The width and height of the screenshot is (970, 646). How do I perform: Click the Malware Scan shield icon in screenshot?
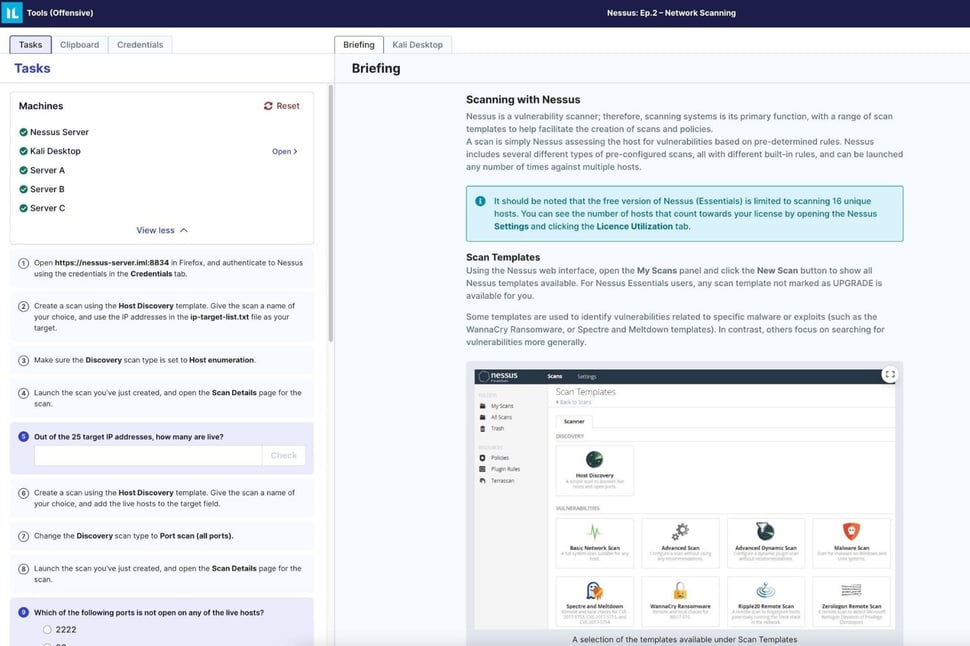tap(851, 531)
